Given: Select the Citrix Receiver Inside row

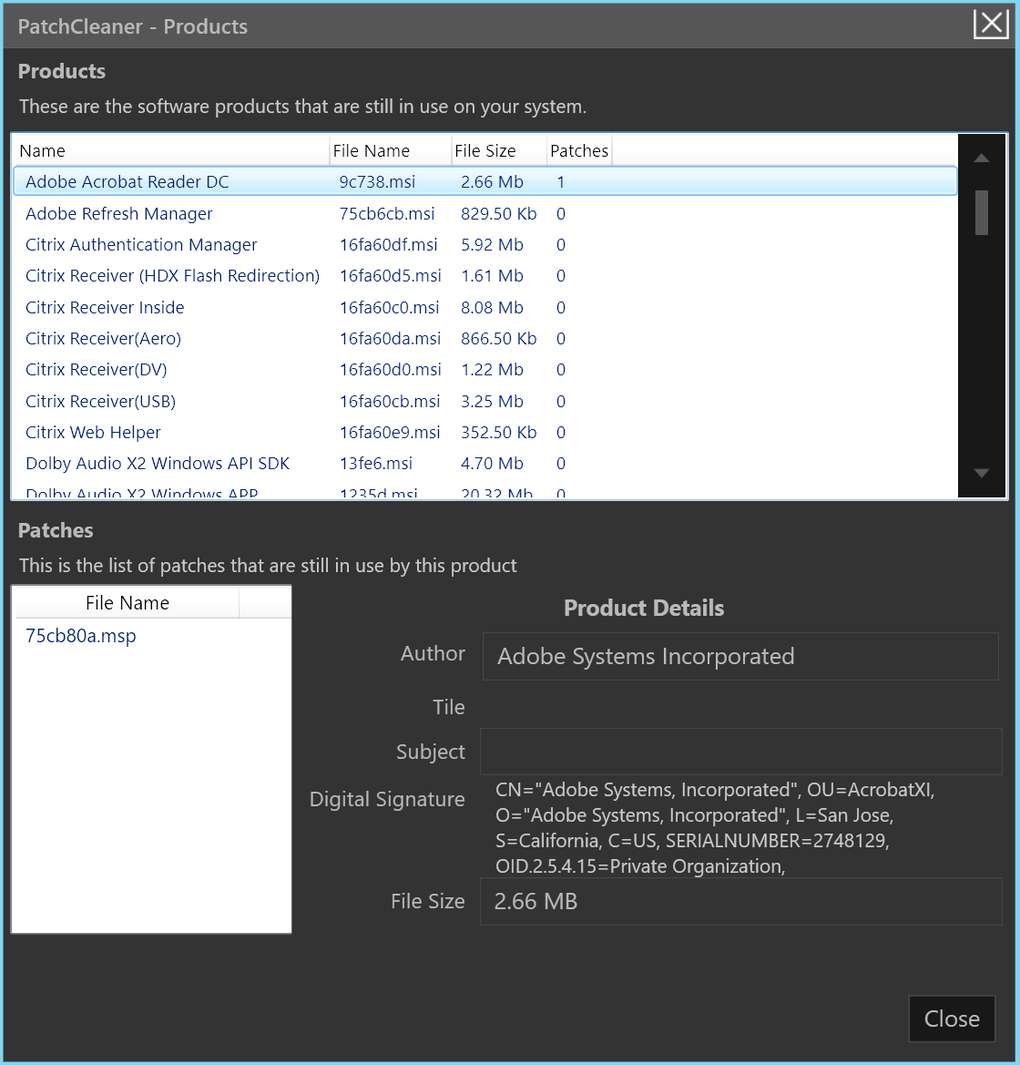Looking at the screenshot, I should 485,307.
